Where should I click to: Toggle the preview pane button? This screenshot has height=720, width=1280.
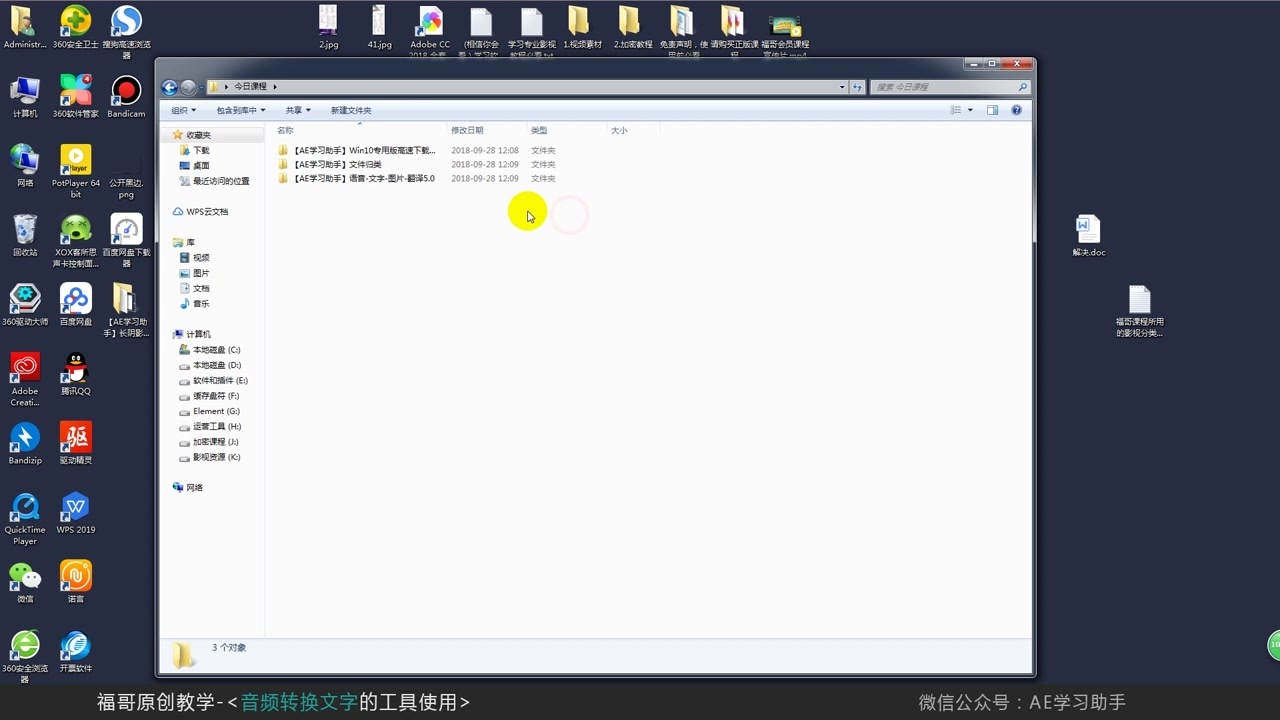(992, 110)
